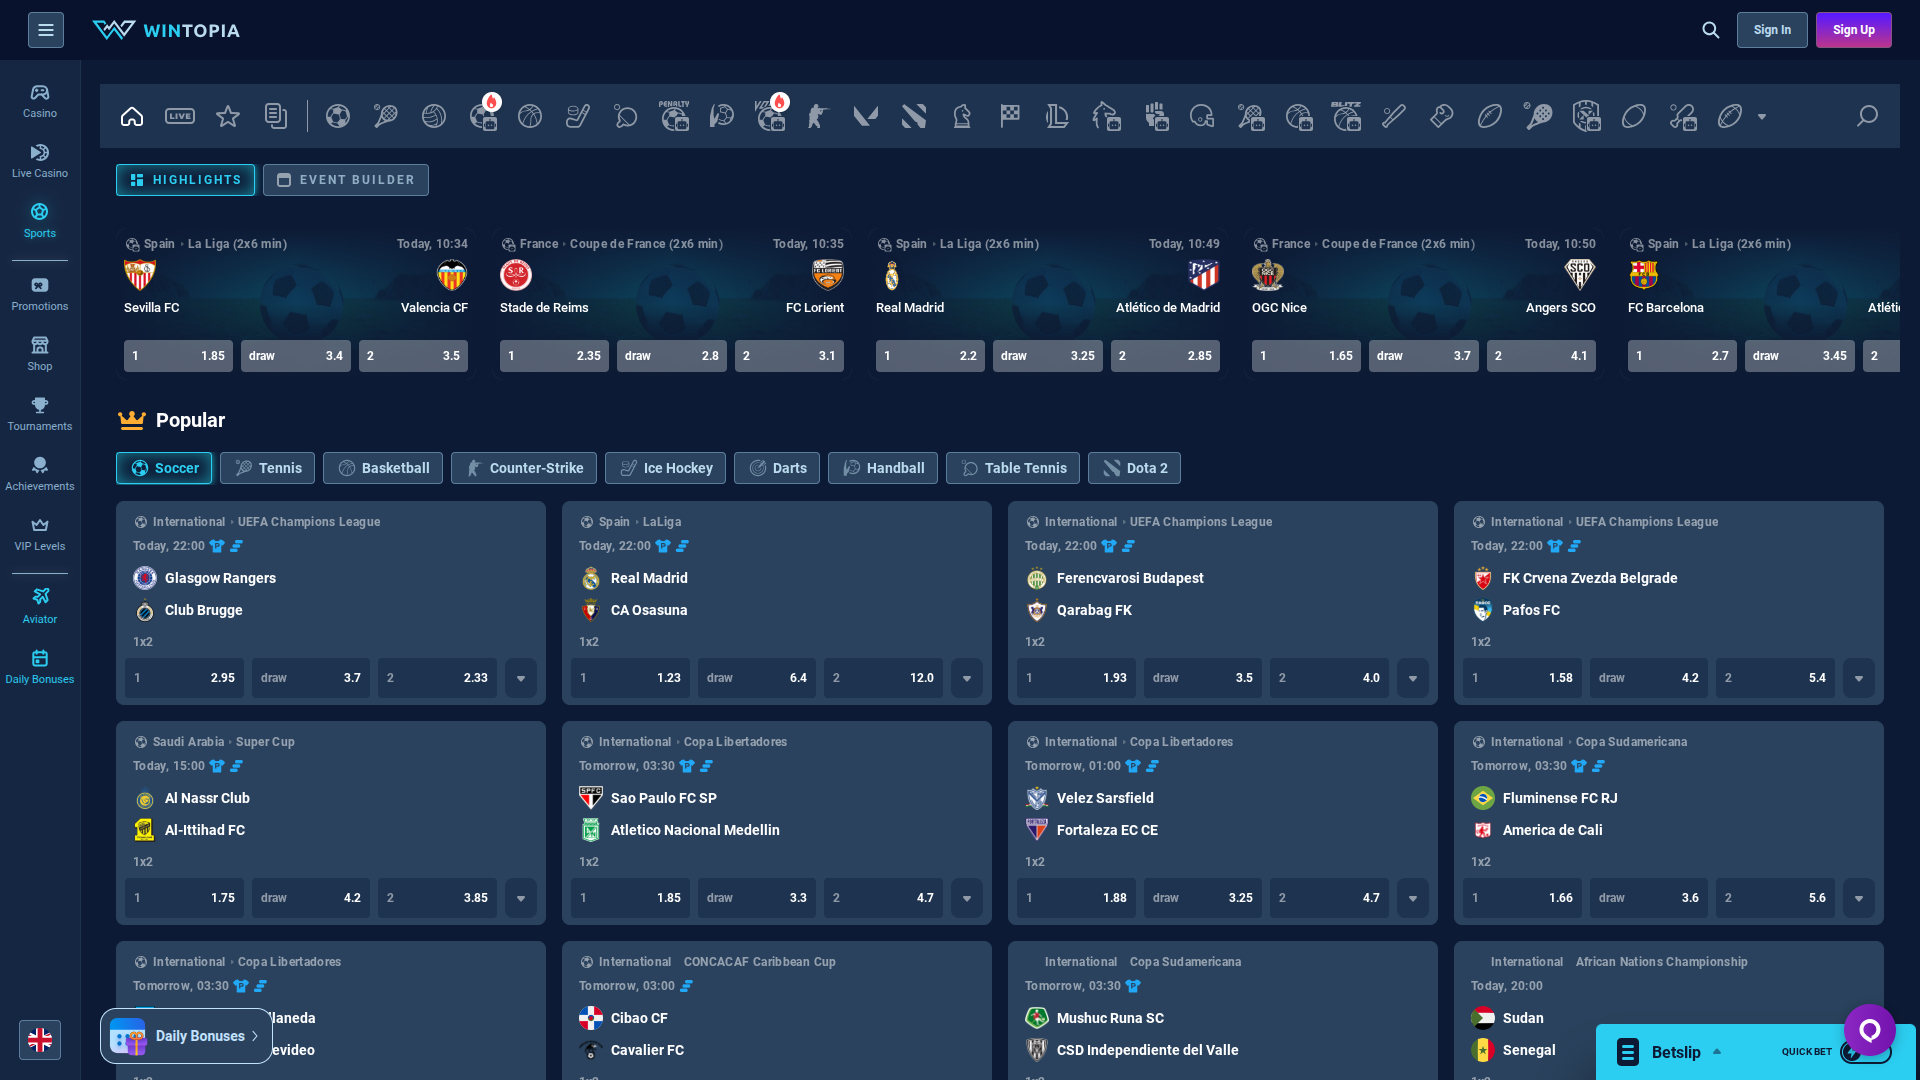Open the live chat support bubble

(x=1869, y=1030)
